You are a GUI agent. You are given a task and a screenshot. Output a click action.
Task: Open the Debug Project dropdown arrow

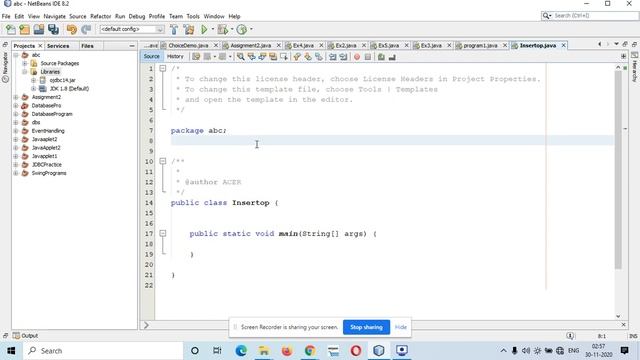click(x=232, y=29)
